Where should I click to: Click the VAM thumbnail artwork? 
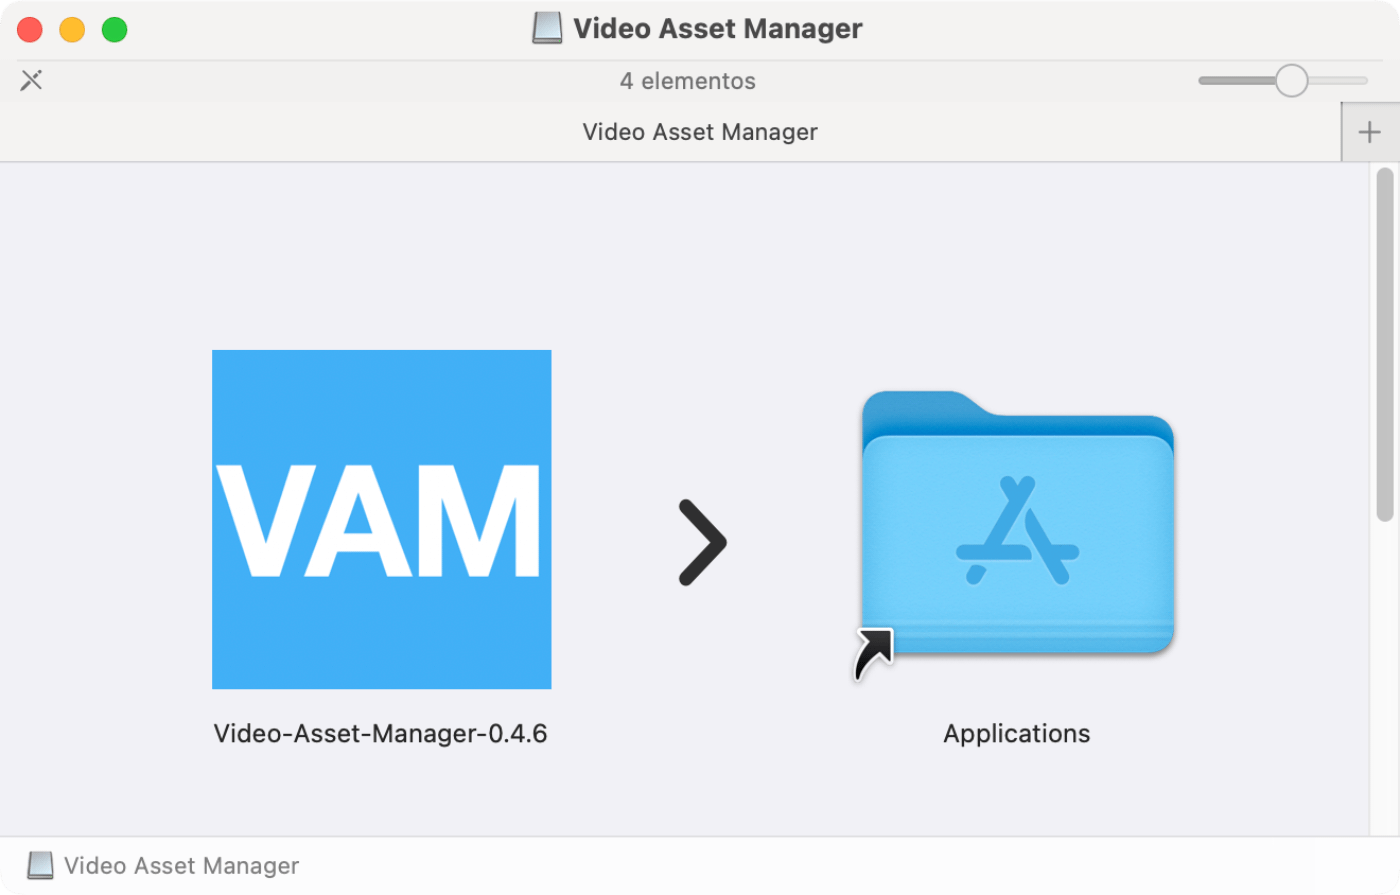tap(381, 518)
